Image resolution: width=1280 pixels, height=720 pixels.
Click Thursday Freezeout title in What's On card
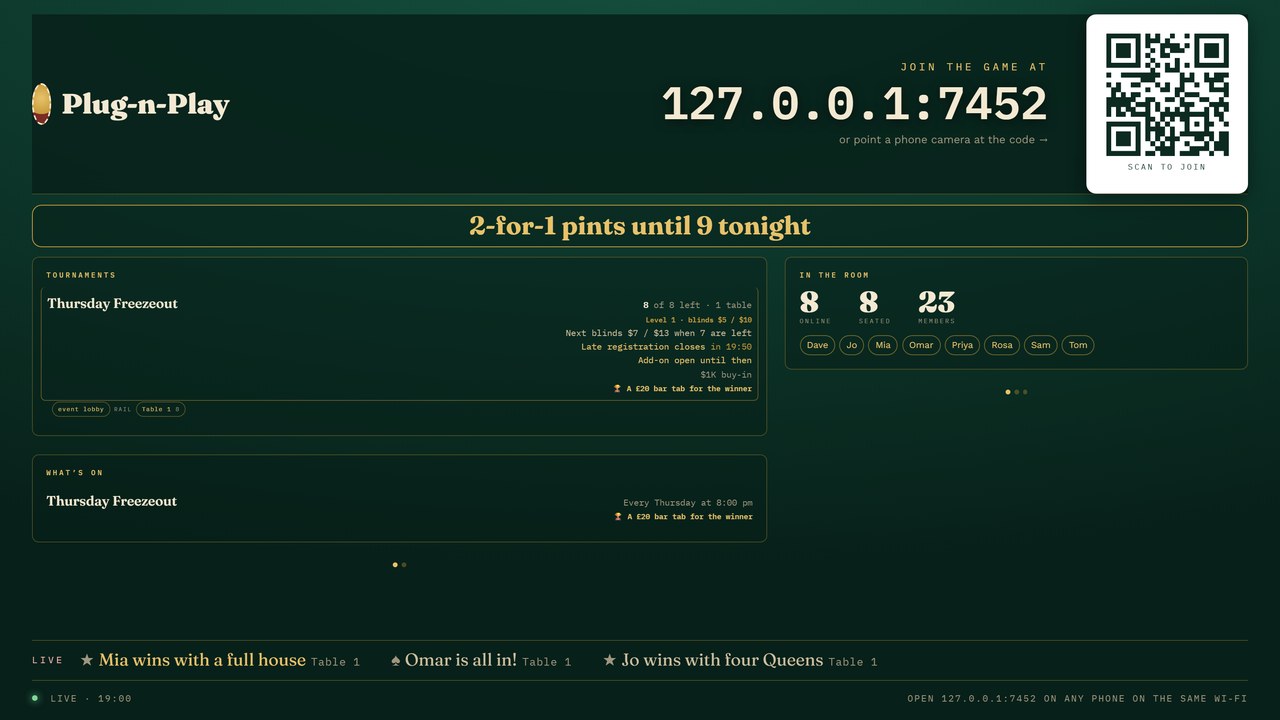pyautogui.click(x=112, y=501)
